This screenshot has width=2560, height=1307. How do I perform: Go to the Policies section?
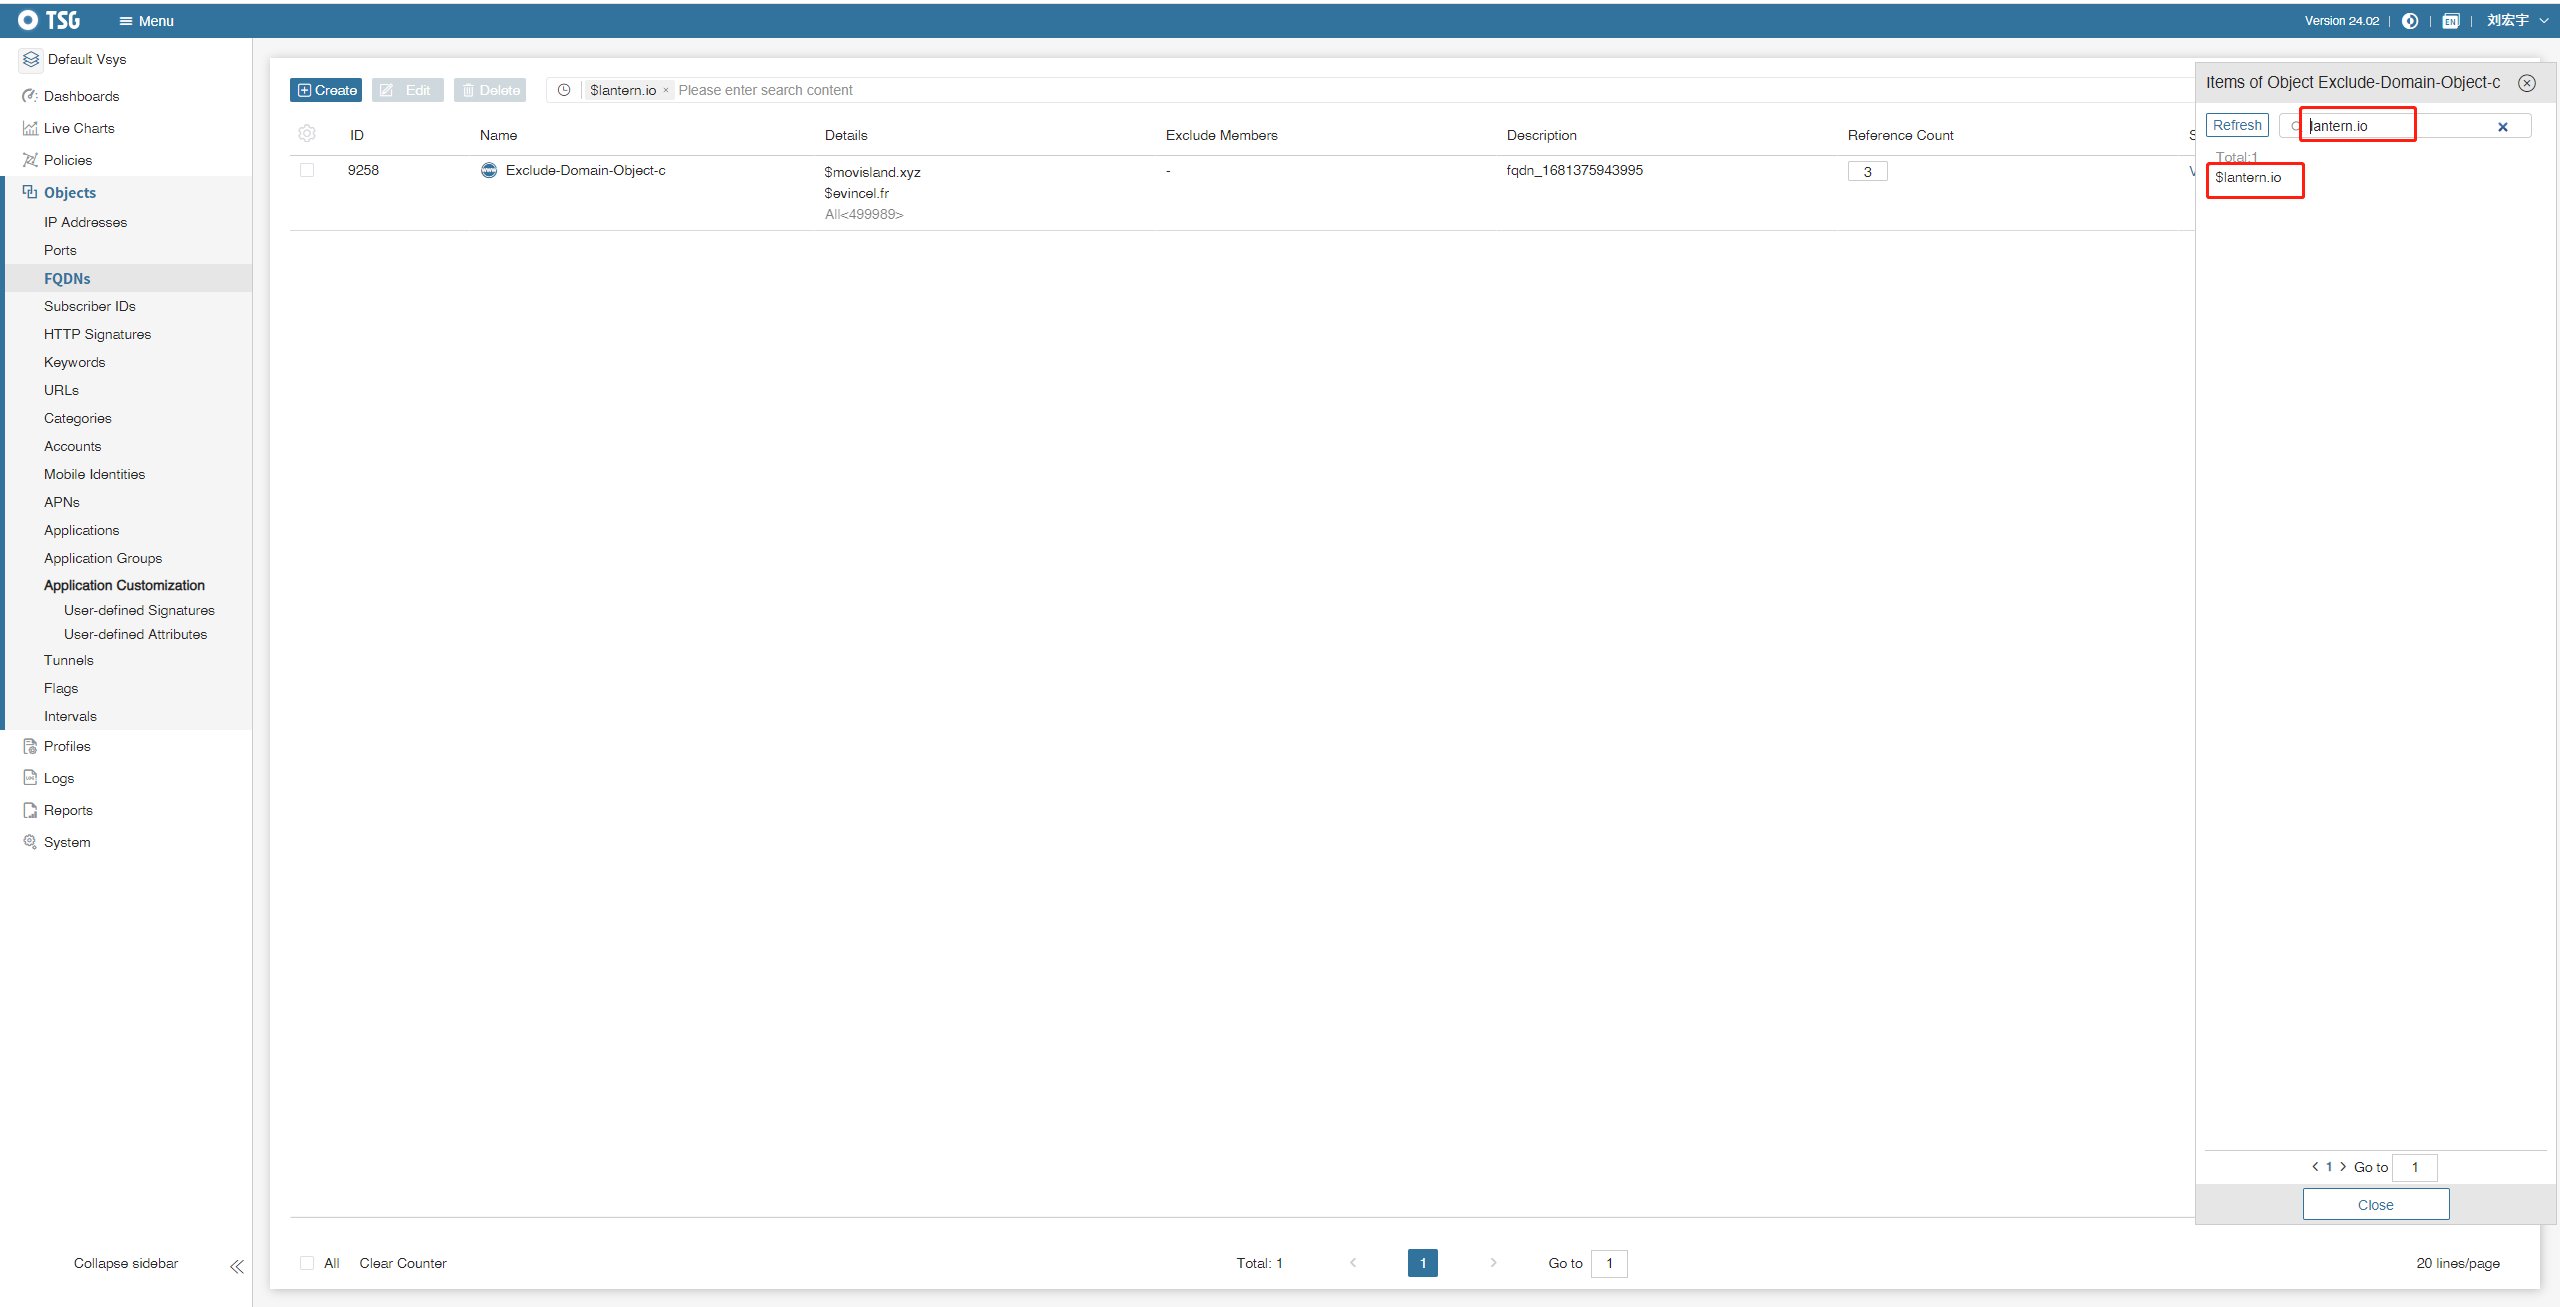point(67,160)
